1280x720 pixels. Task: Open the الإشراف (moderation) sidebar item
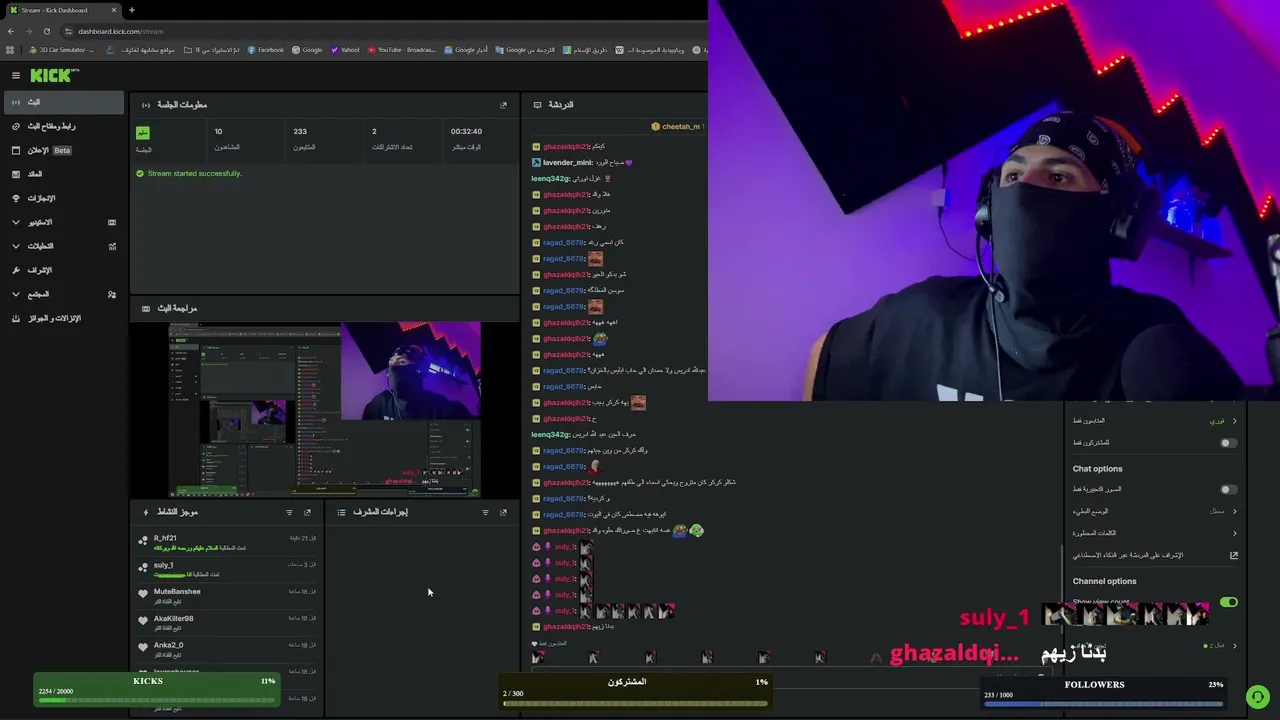tap(64, 270)
